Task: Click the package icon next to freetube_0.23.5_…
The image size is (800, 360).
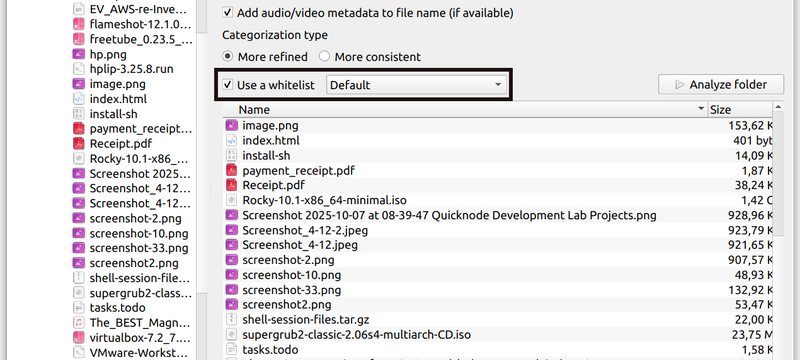Action: coord(79,39)
